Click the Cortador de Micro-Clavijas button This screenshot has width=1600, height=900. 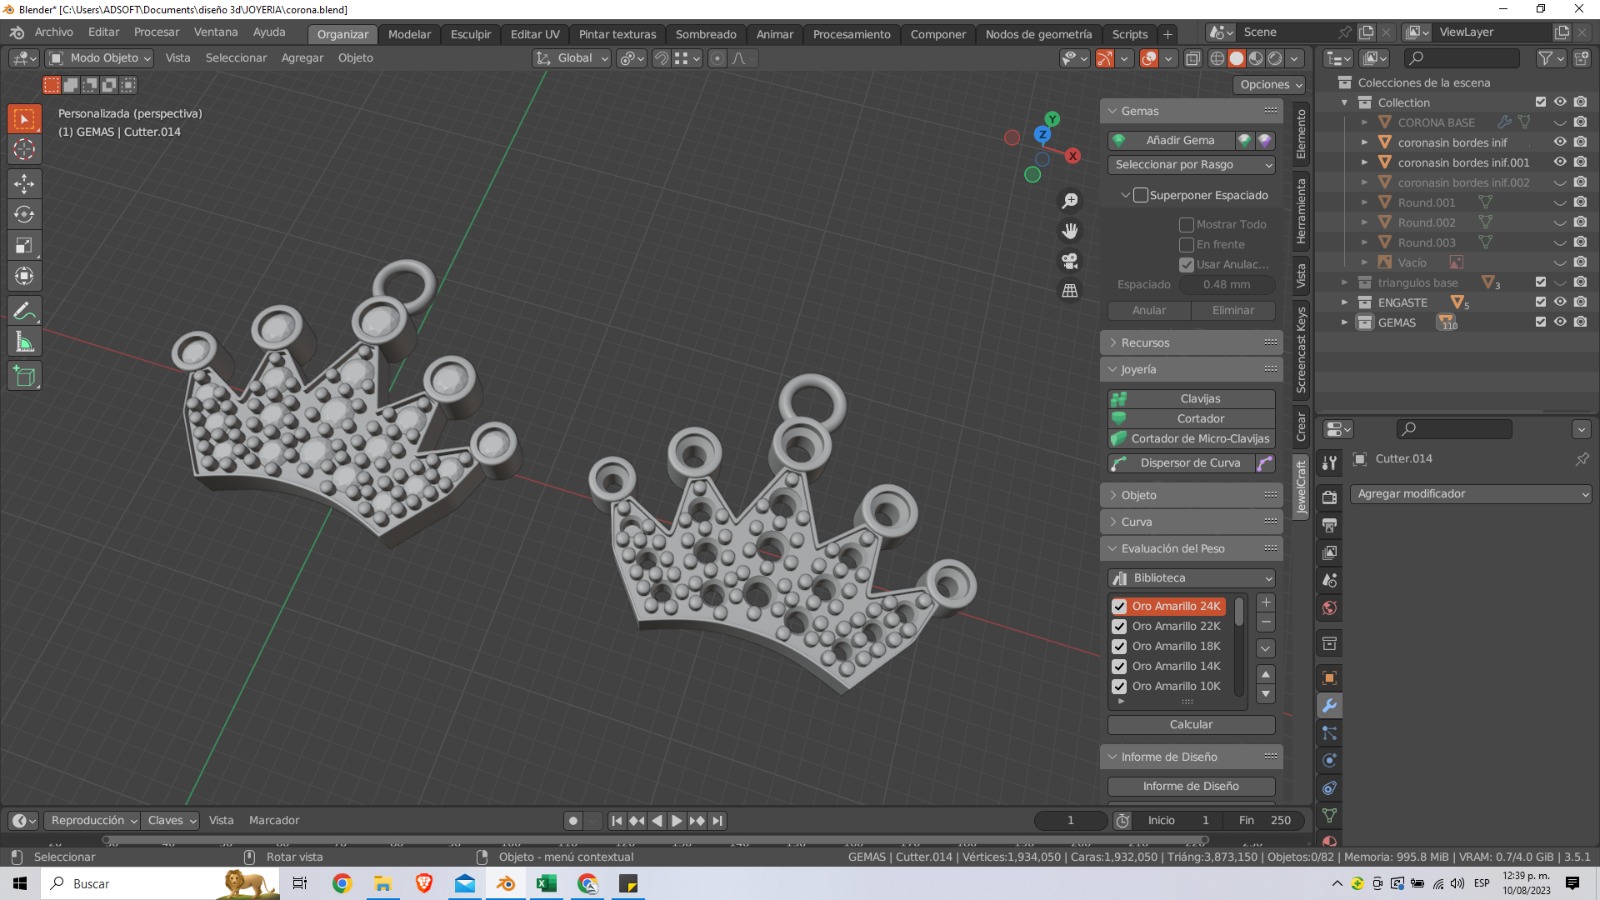1199,439
